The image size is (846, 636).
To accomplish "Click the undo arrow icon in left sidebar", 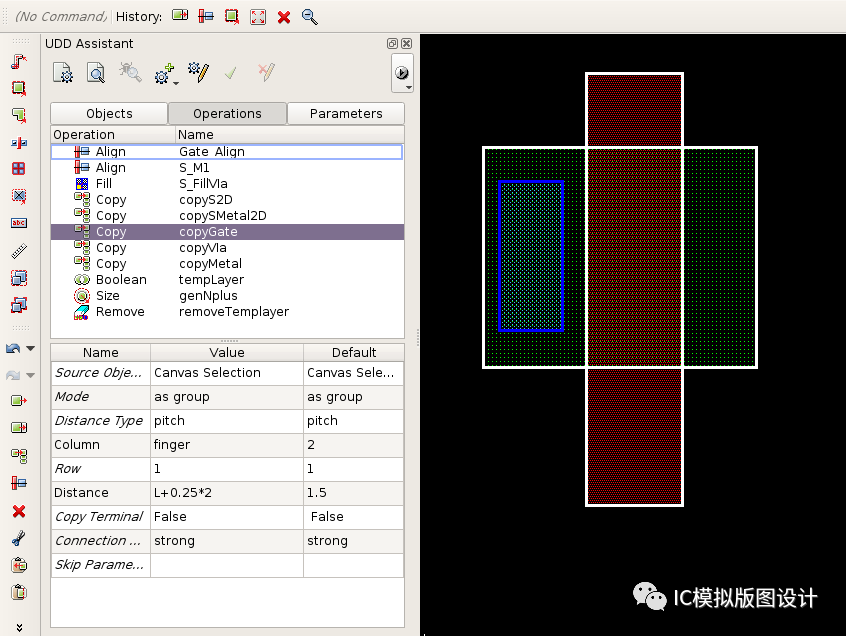I will tap(13, 348).
